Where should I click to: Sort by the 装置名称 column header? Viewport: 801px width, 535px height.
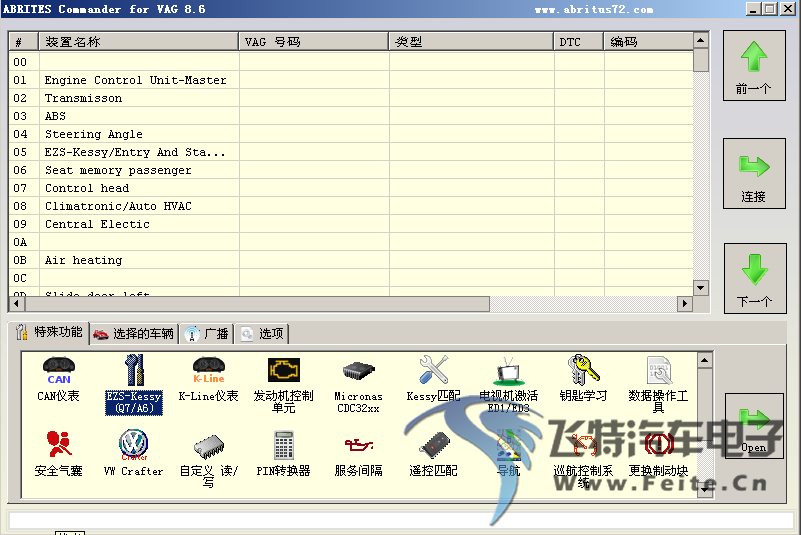(139, 42)
